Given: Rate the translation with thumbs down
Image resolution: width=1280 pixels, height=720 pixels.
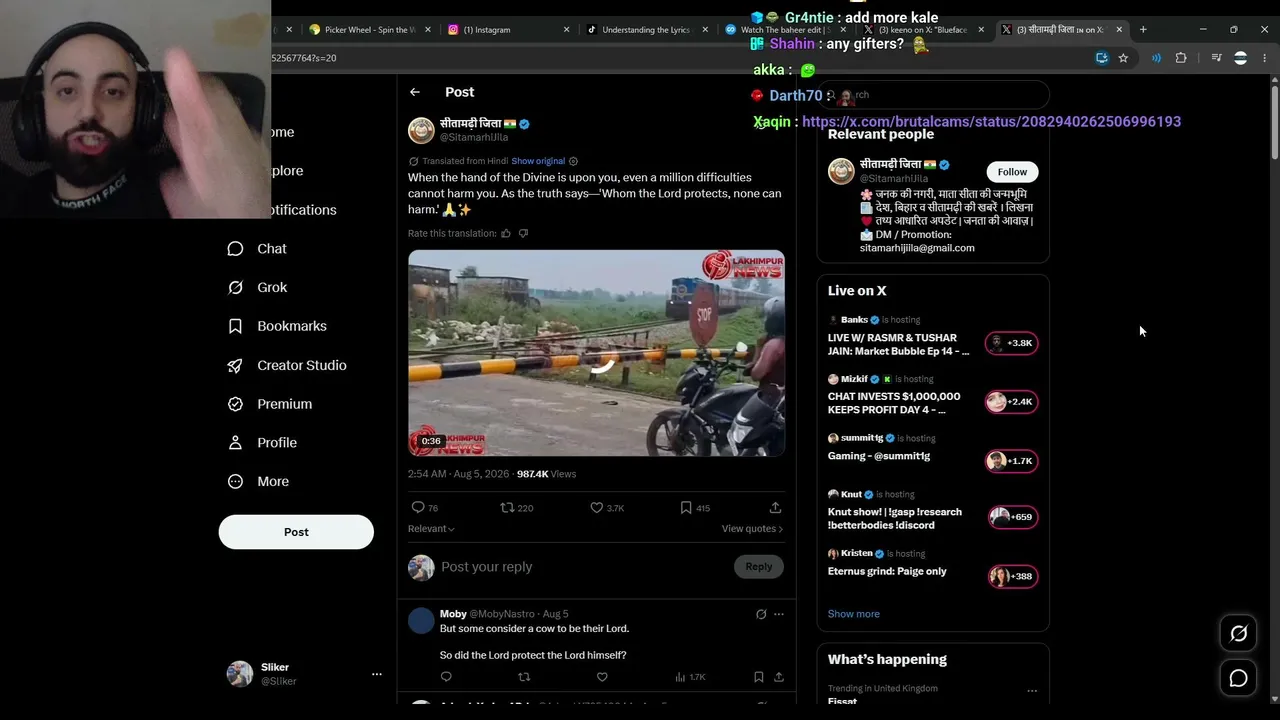Looking at the screenshot, I should [523, 233].
